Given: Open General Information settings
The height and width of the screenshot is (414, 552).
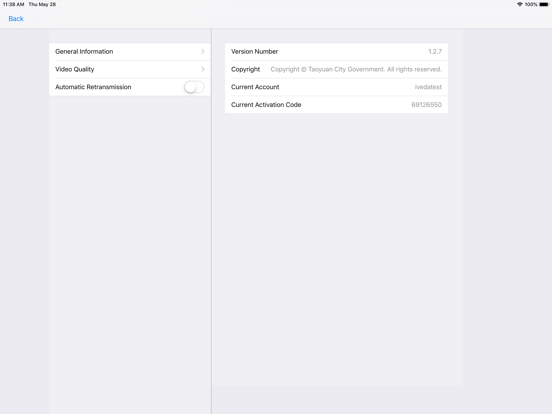Looking at the screenshot, I should (130, 51).
